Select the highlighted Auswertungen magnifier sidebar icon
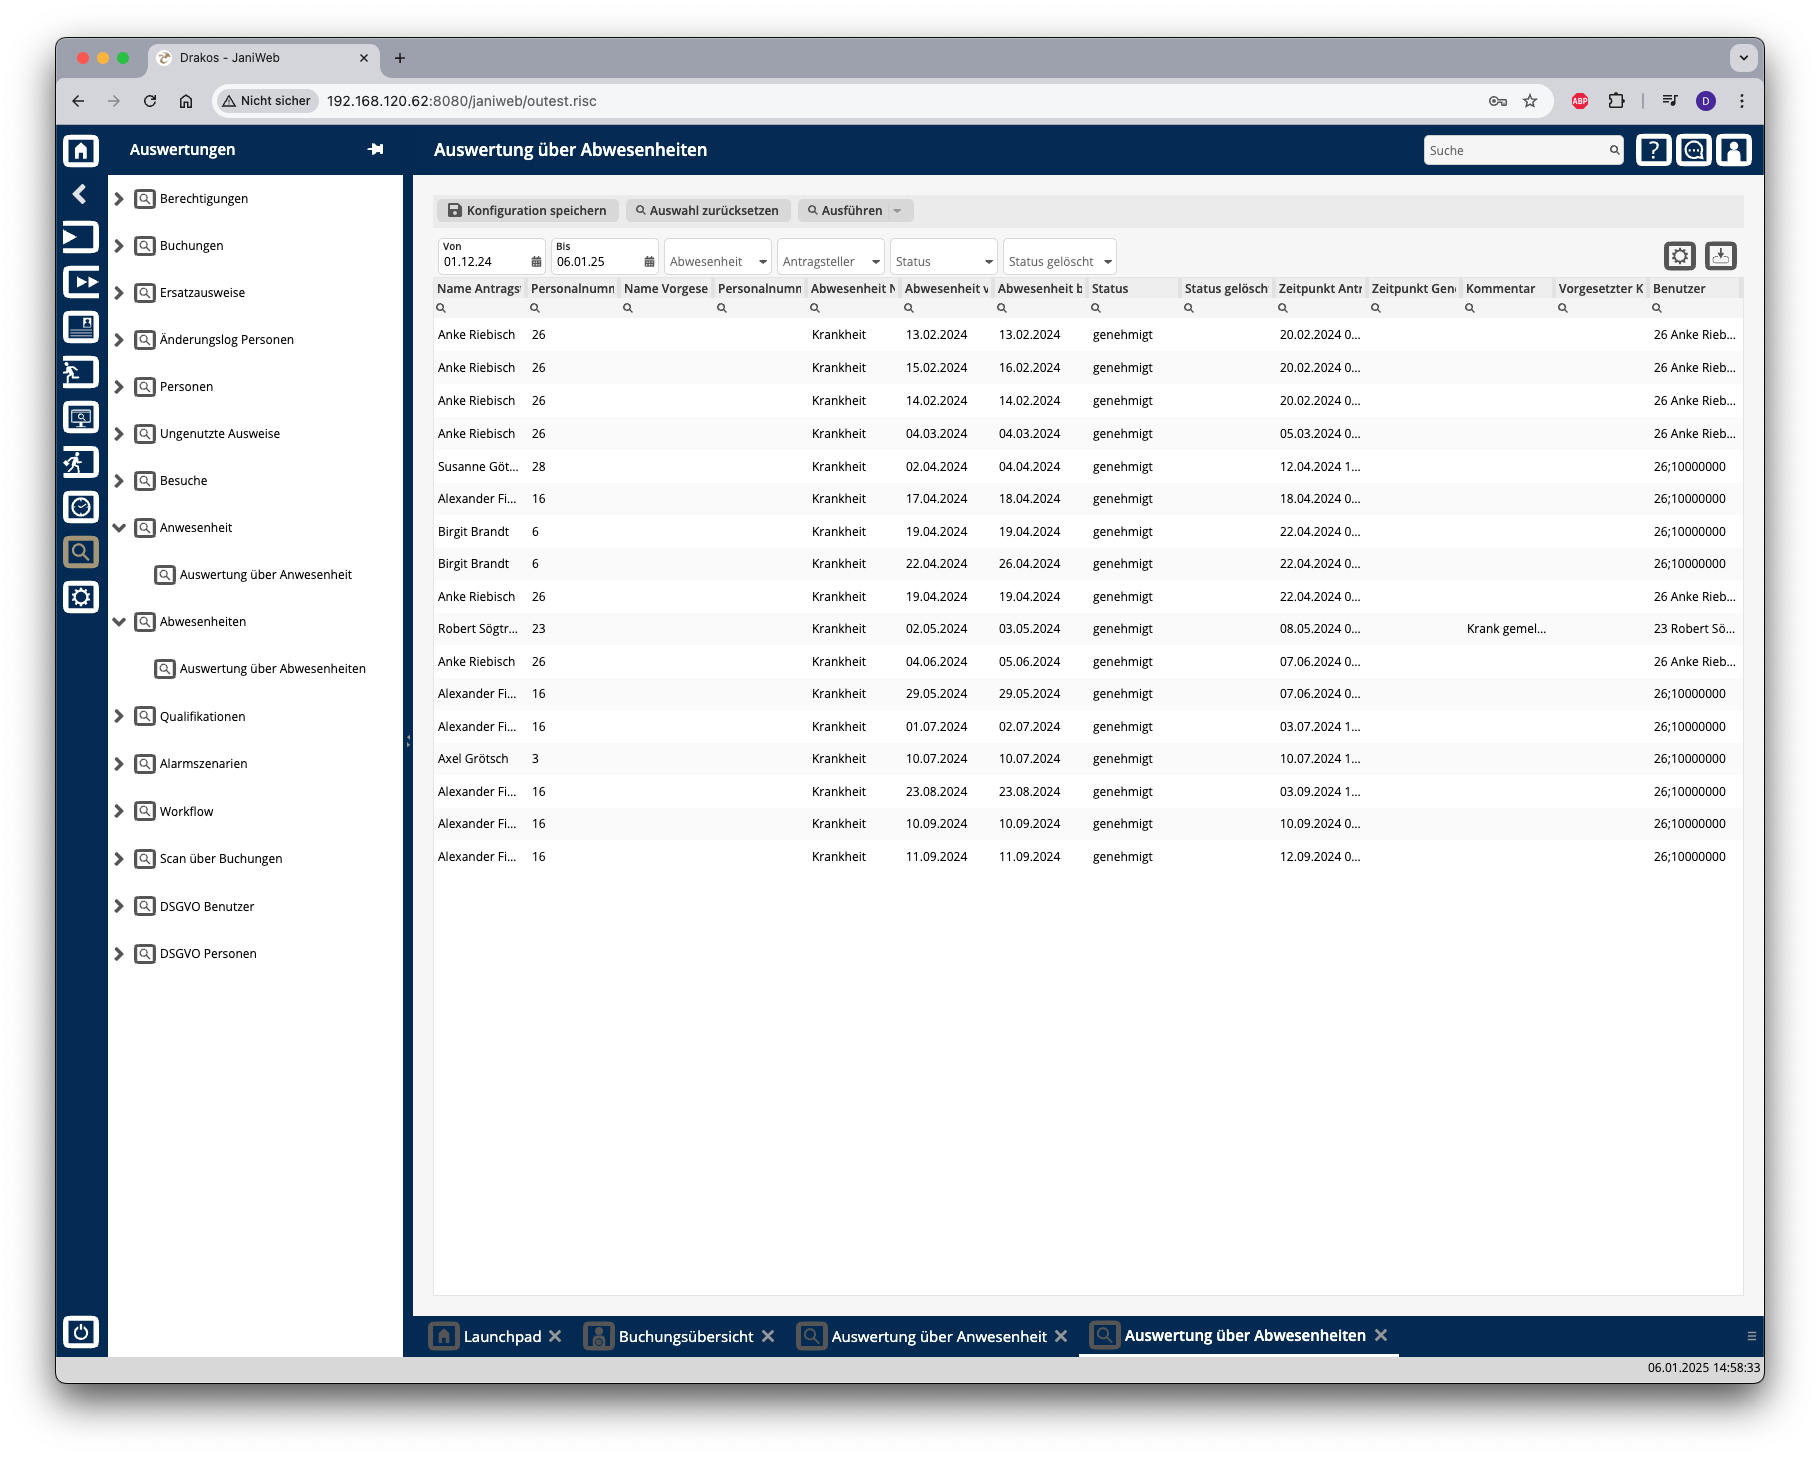Image resolution: width=1820 pixels, height=1457 pixels. point(81,552)
